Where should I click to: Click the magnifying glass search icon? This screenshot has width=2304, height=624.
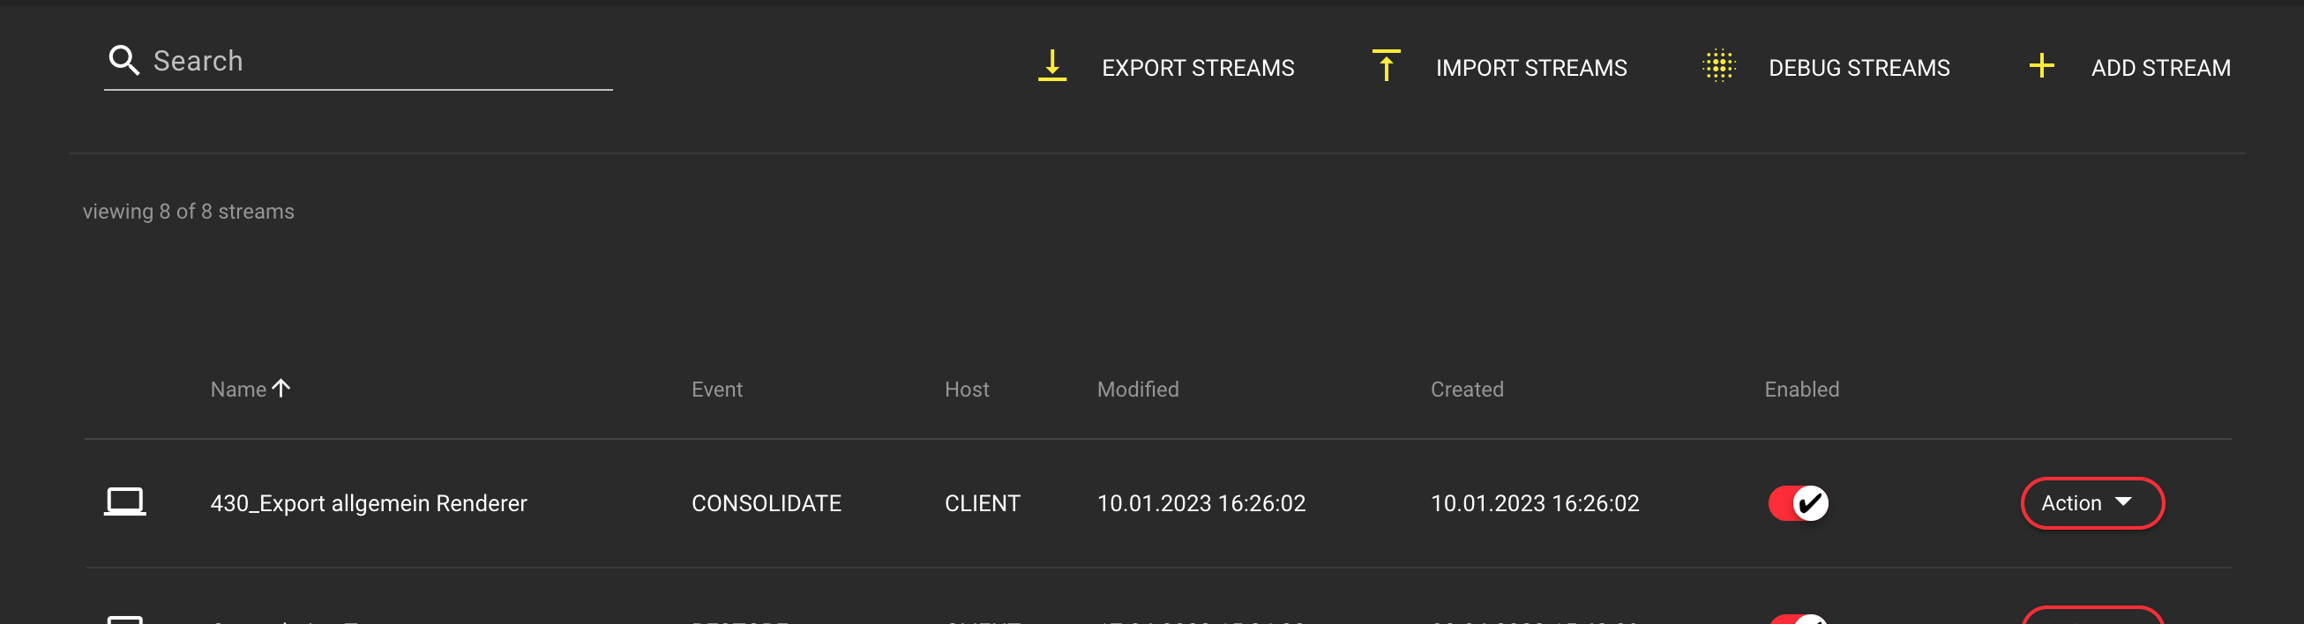pos(123,61)
